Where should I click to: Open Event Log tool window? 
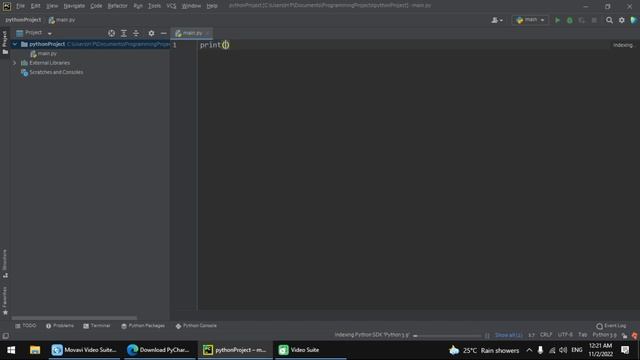[611, 326]
